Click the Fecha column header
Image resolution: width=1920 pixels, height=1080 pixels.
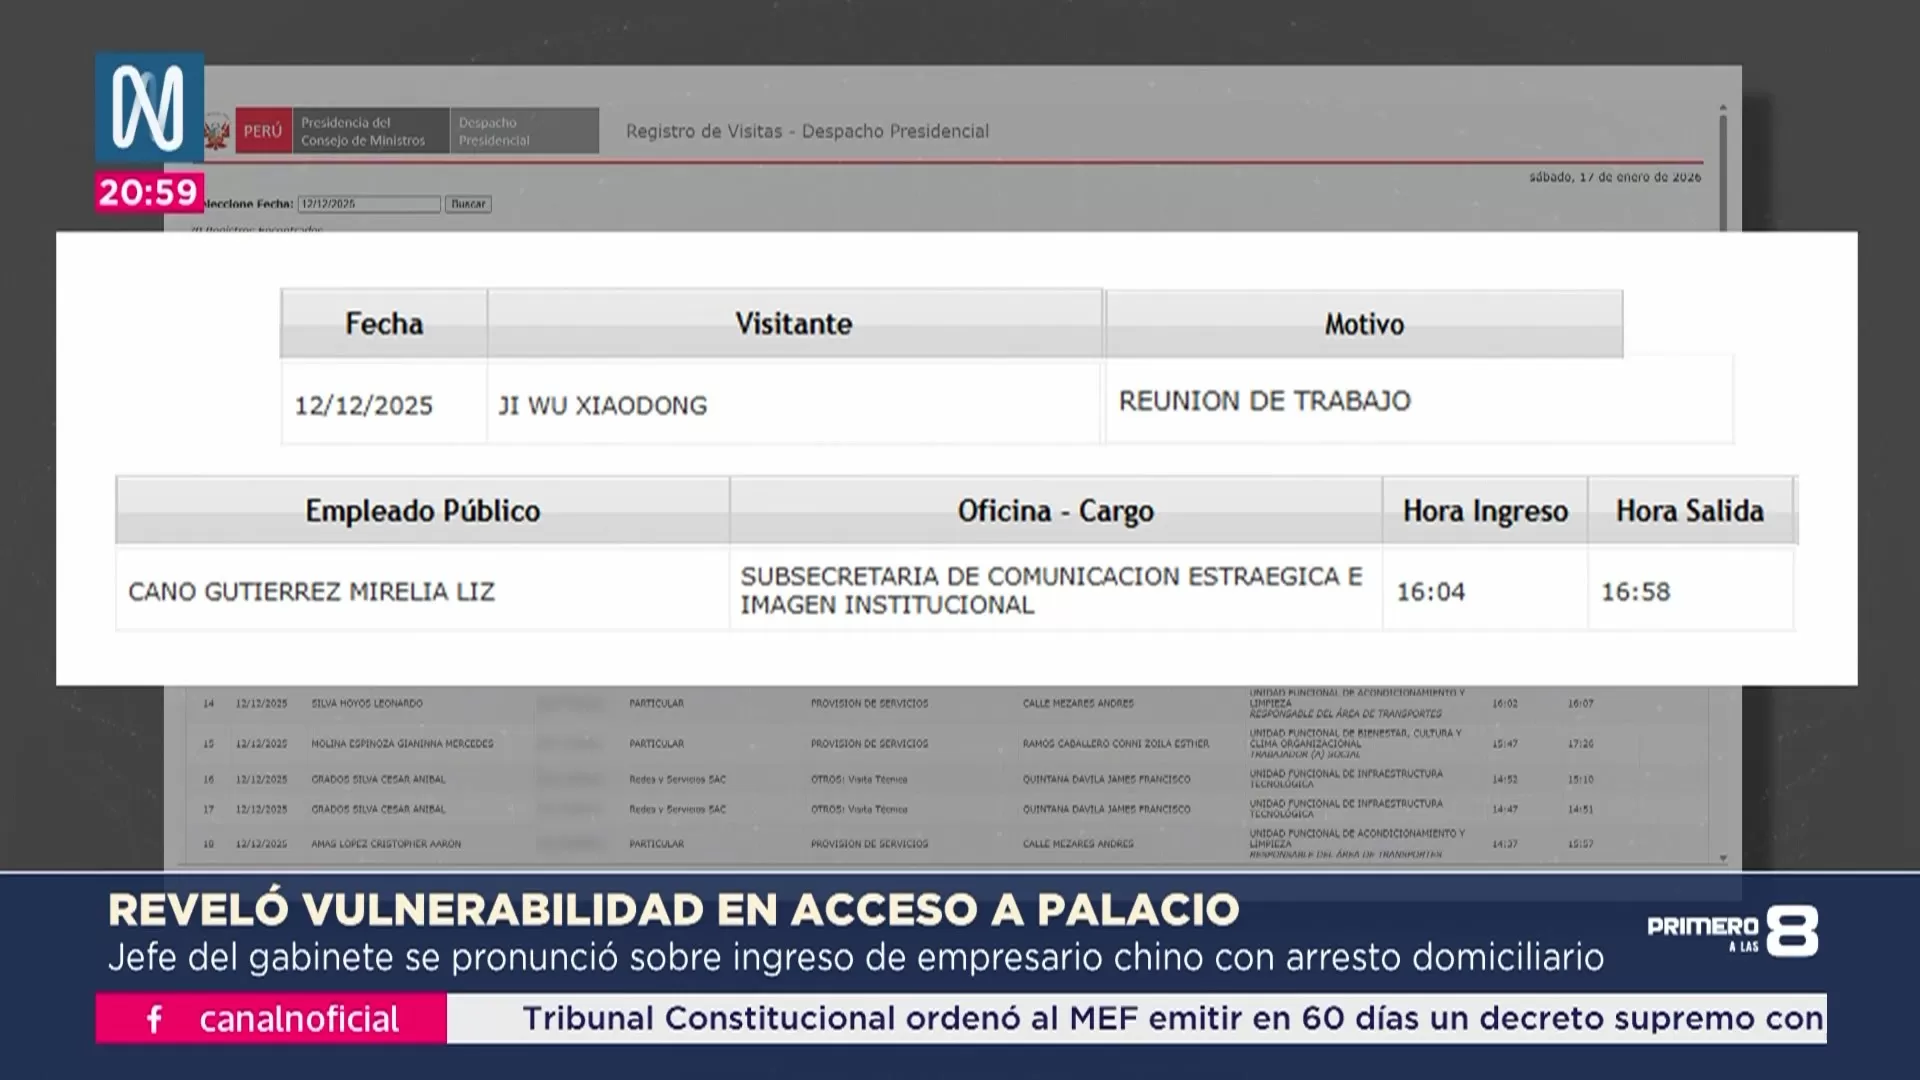[384, 324]
